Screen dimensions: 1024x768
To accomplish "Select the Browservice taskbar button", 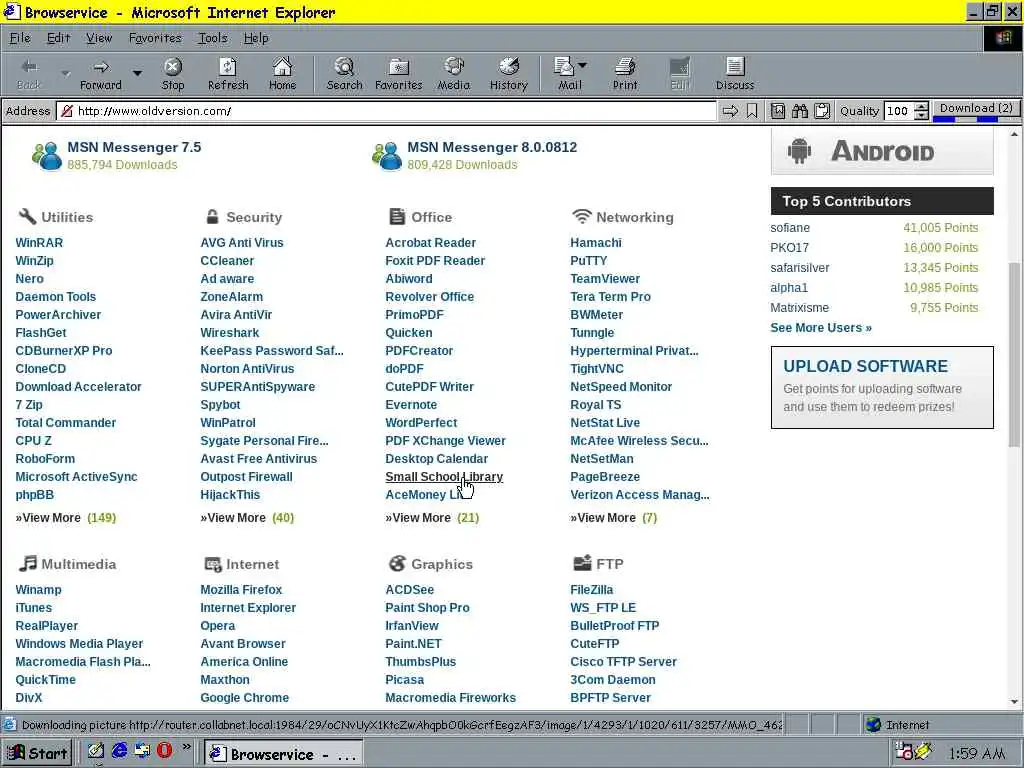I will [x=283, y=754].
